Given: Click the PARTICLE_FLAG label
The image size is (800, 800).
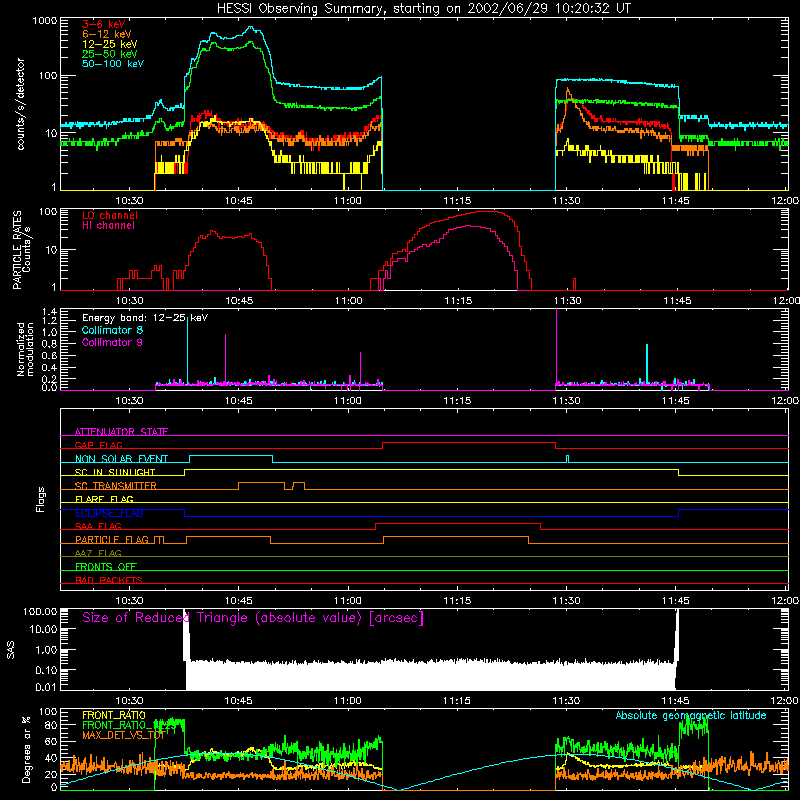Looking at the screenshot, I should click(x=112, y=540).
